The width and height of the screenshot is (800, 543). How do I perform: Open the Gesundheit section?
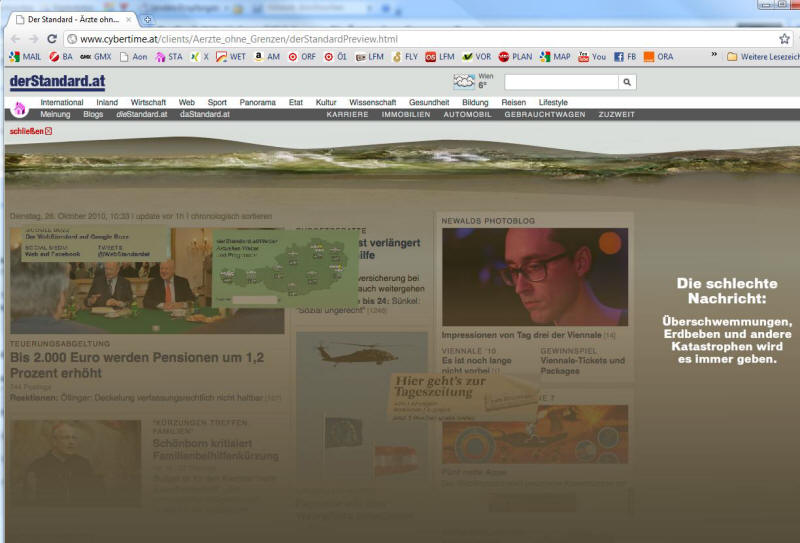[429, 102]
